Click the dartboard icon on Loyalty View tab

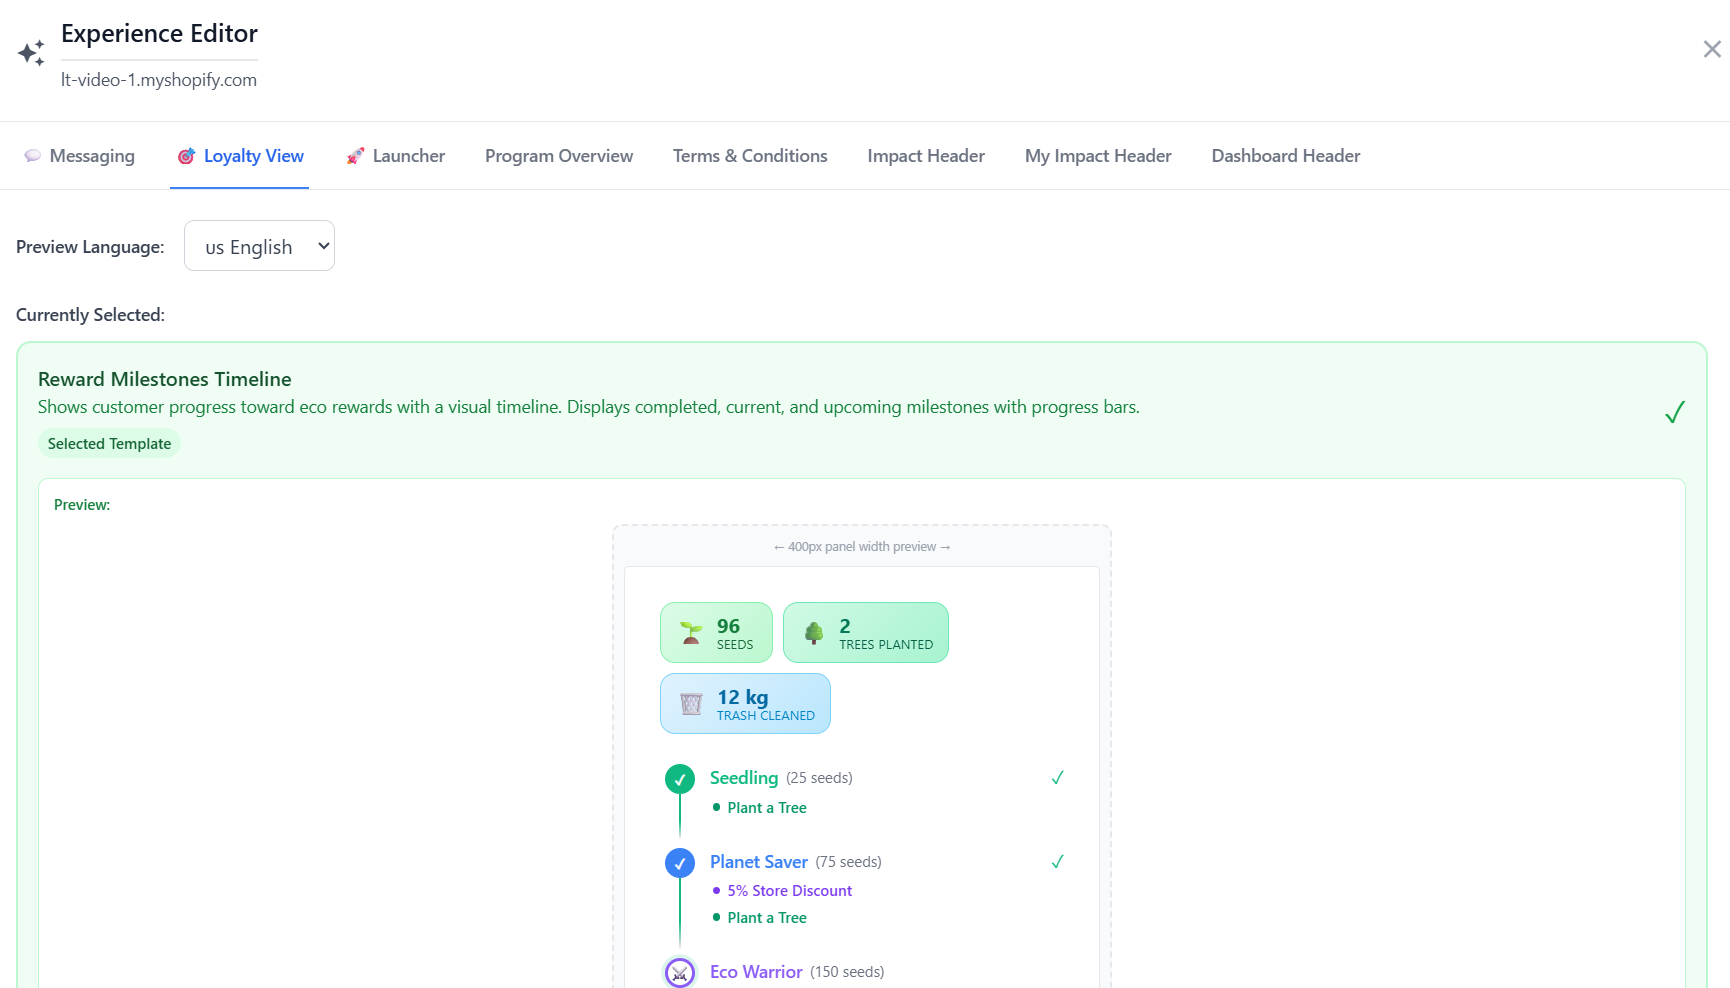pos(185,156)
